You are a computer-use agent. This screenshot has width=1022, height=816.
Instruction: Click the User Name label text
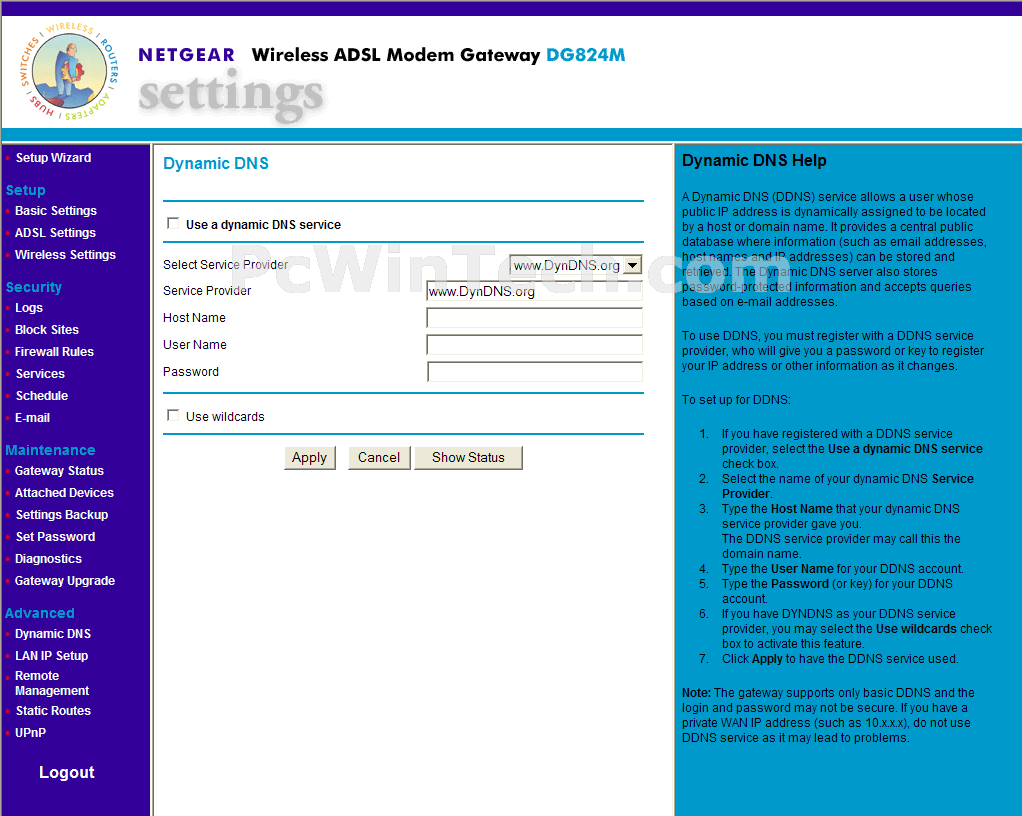[x=195, y=345]
